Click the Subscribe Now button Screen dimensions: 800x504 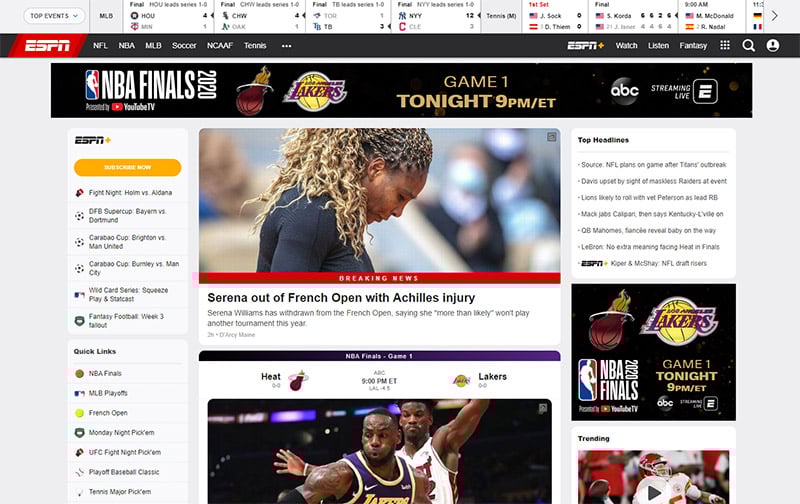coord(128,167)
